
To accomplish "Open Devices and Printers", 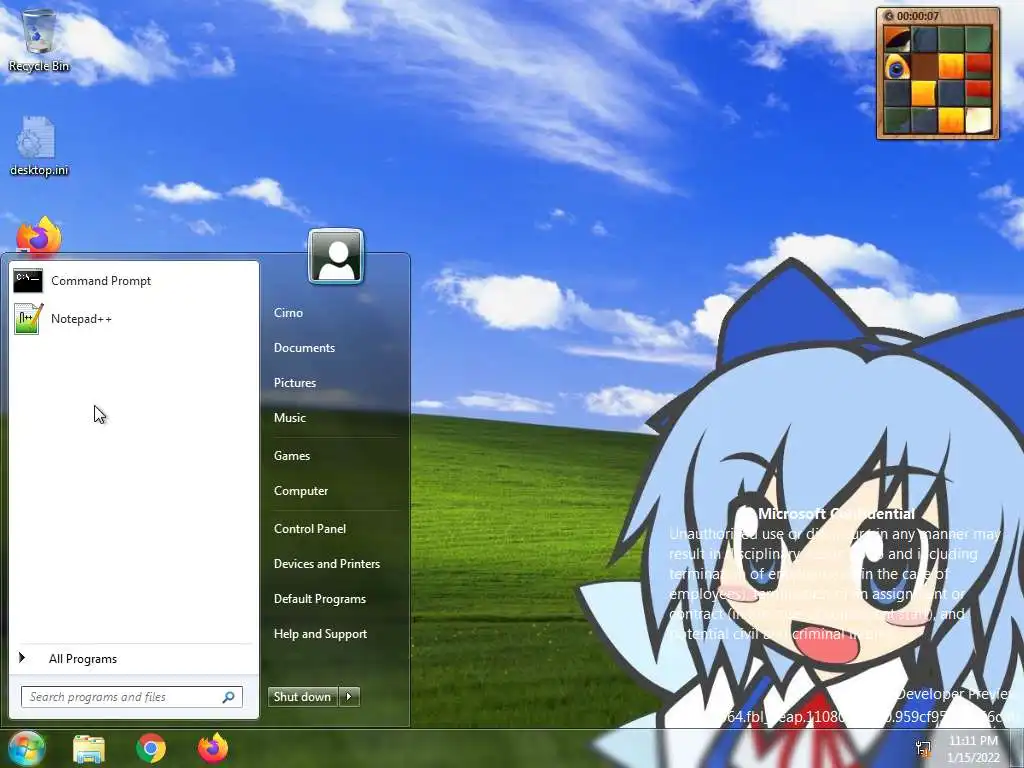I will (x=327, y=564).
